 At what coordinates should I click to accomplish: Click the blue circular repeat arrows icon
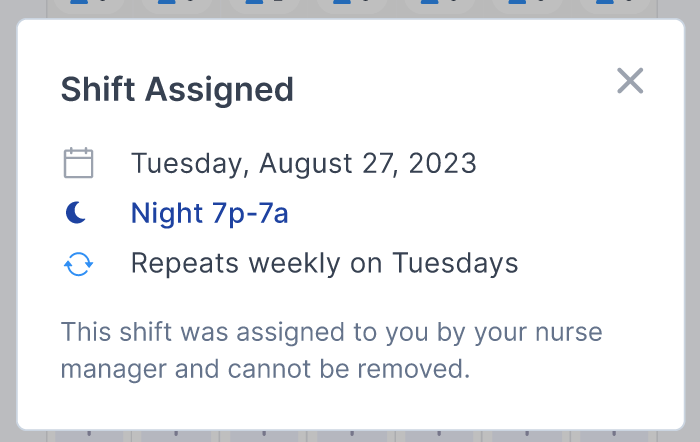pyautogui.click(x=79, y=264)
